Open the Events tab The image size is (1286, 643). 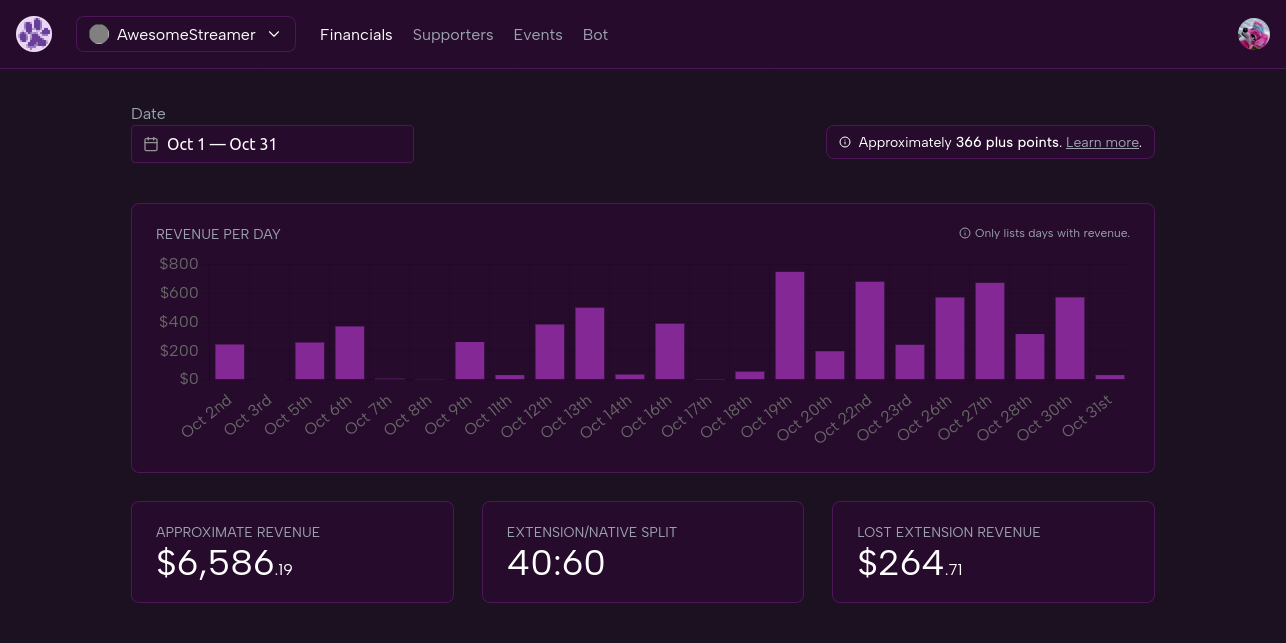click(x=538, y=34)
